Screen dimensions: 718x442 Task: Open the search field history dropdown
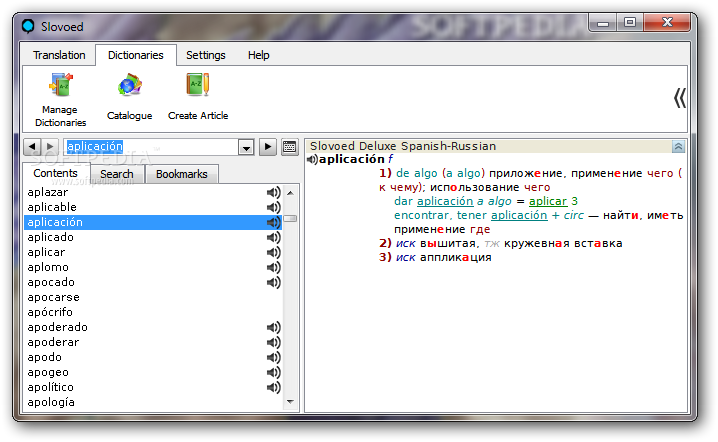246,147
